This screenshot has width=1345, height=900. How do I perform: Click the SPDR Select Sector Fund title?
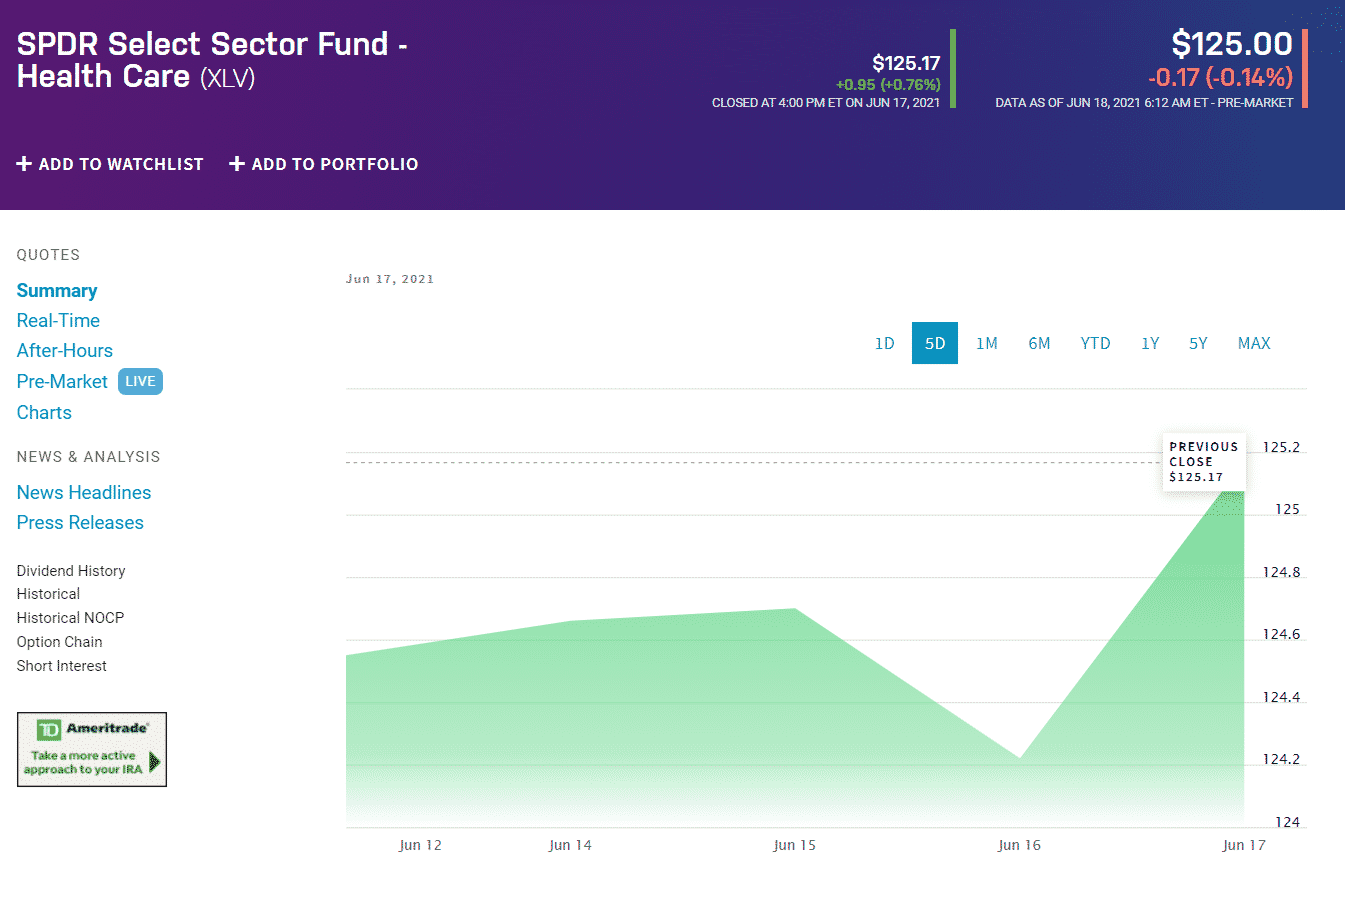coord(212,60)
